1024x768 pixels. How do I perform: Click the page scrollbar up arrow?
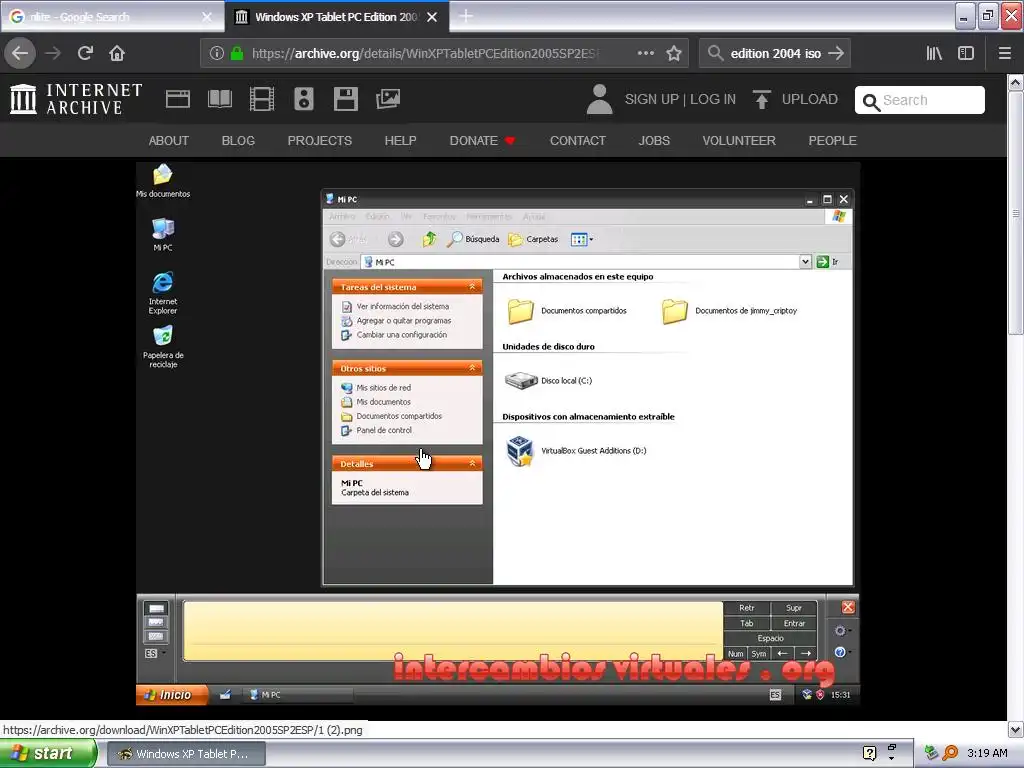tap(1015, 82)
